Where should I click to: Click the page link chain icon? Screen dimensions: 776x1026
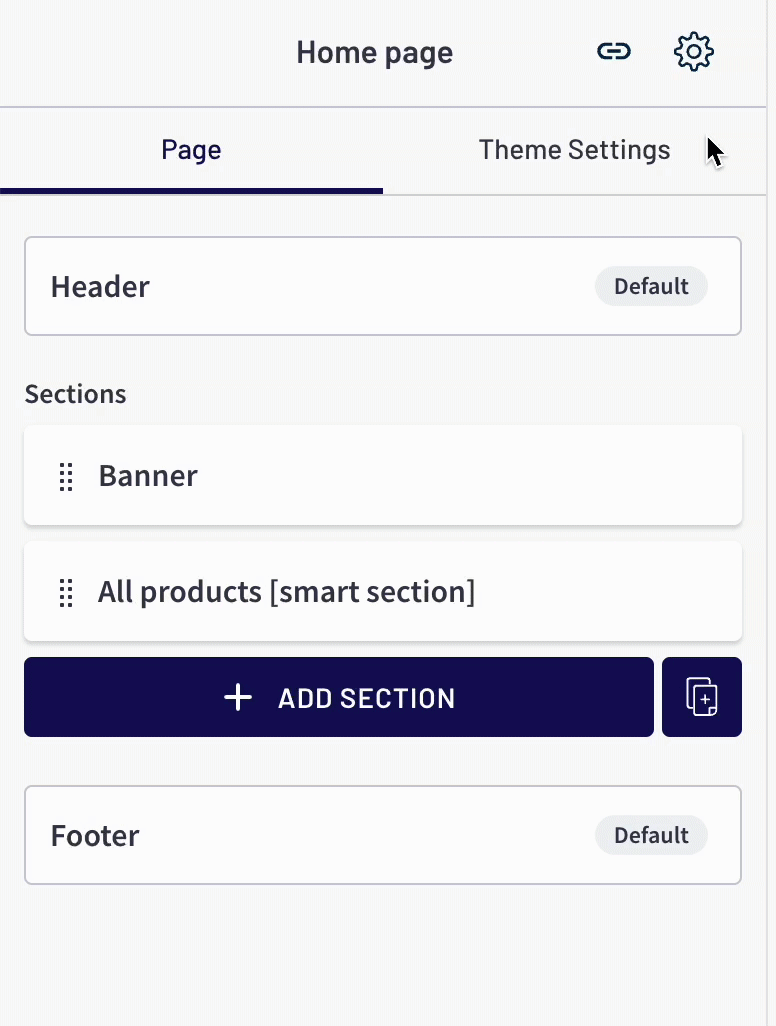point(614,51)
